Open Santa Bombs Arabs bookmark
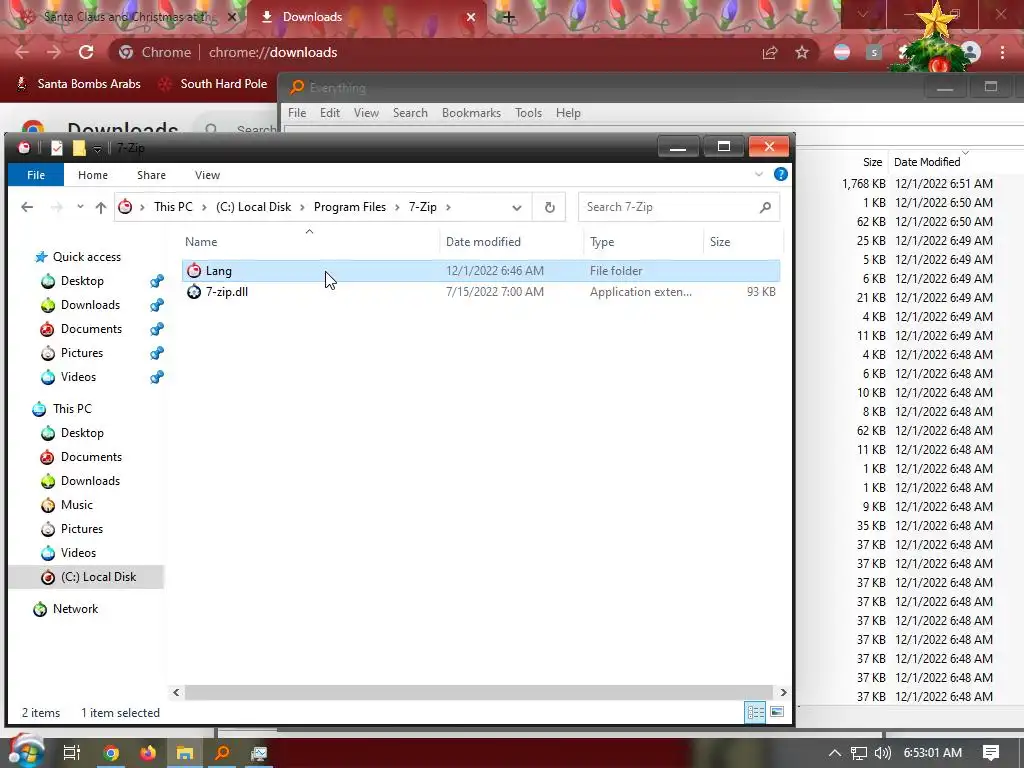1024x768 pixels. coord(78,84)
